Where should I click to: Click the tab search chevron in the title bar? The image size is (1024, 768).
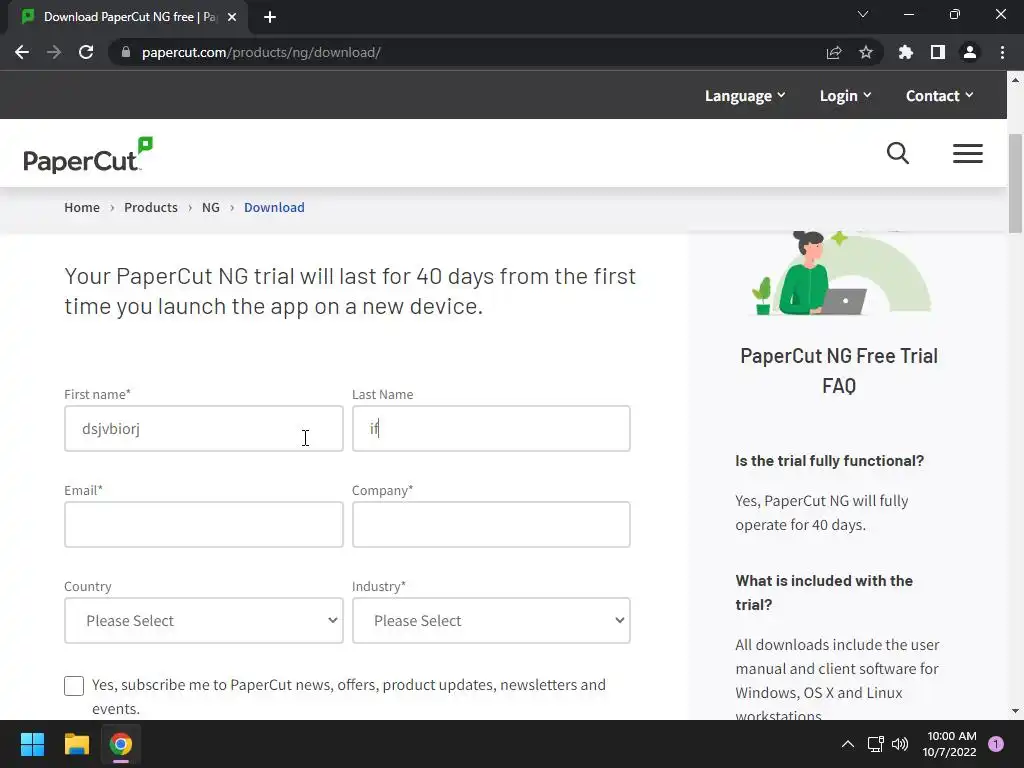tap(863, 14)
